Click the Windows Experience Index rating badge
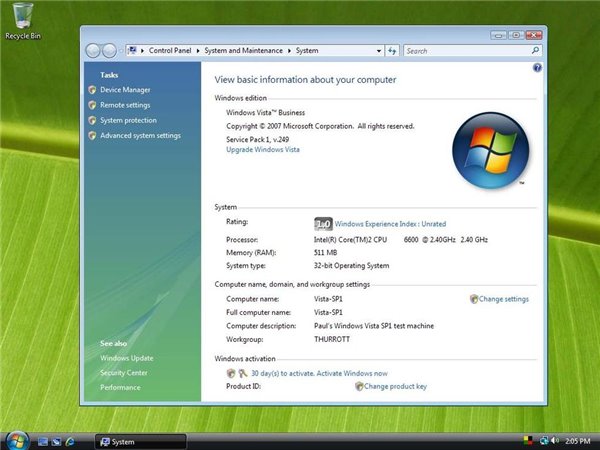The width and height of the screenshot is (600, 450). tap(323, 224)
